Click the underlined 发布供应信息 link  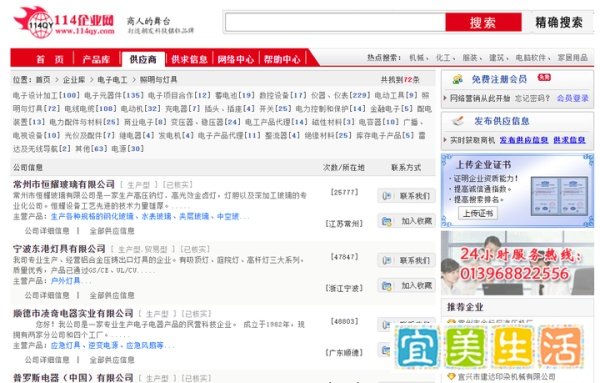(x=523, y=140)
